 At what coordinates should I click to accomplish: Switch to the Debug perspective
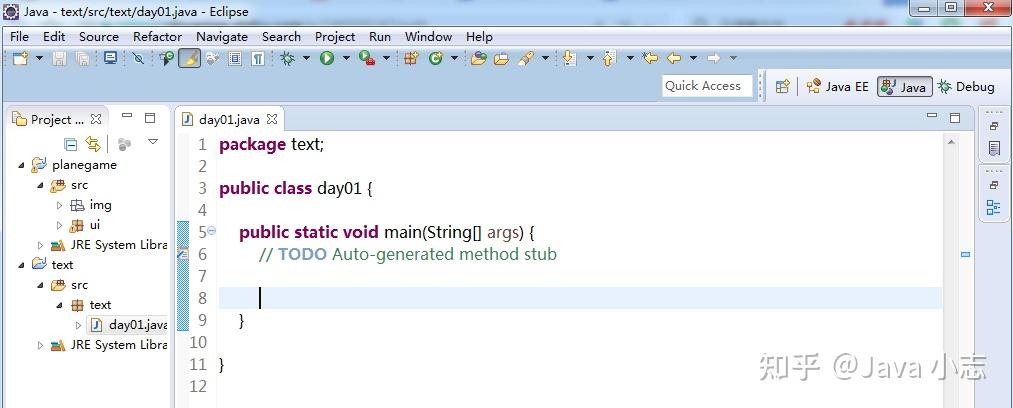[966, 87]
